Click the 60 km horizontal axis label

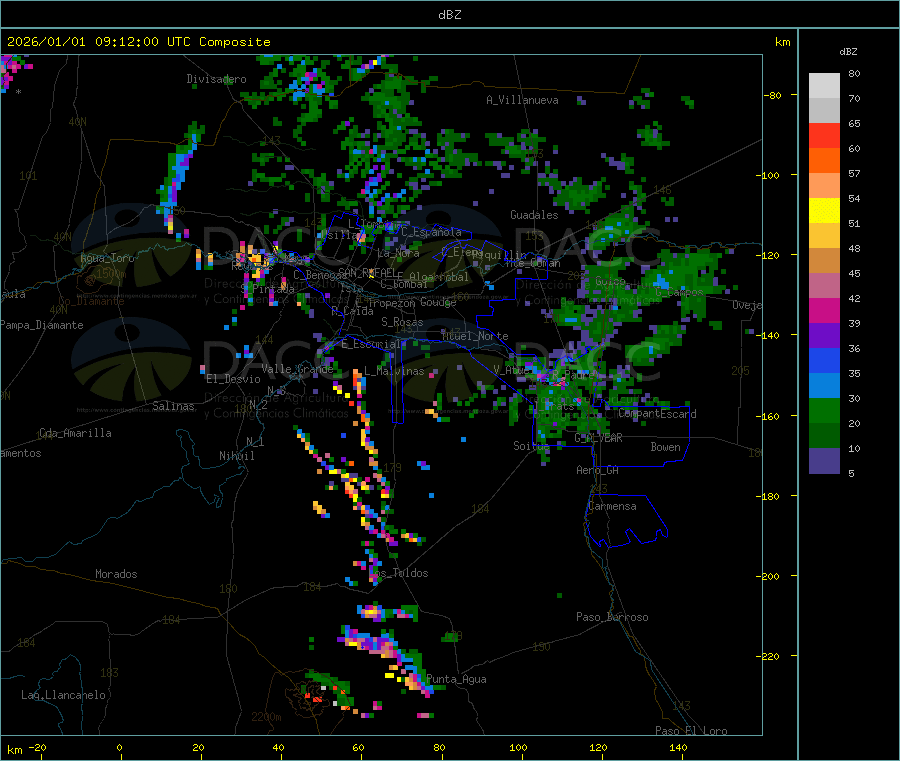click(x=358, y=747)
